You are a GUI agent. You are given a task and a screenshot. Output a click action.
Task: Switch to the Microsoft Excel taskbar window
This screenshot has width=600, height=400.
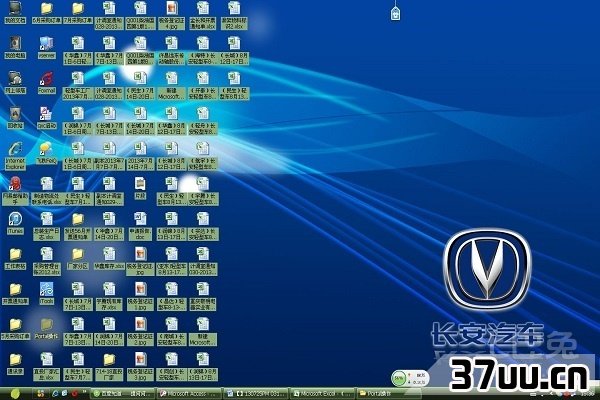point(323,393)
